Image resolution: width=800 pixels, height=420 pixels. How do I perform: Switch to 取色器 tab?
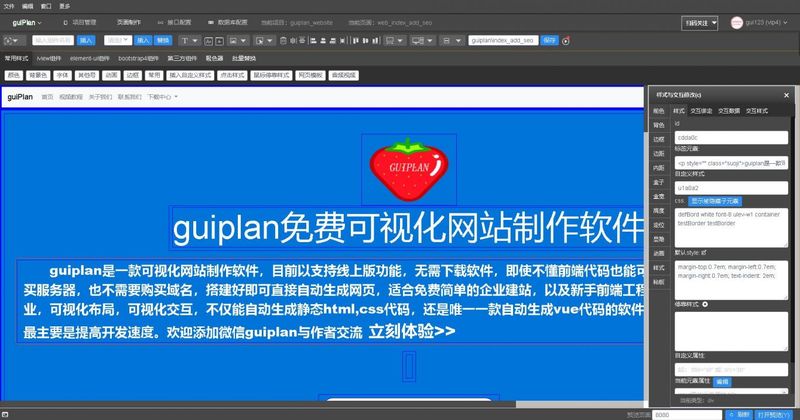(x=214, y=59)
